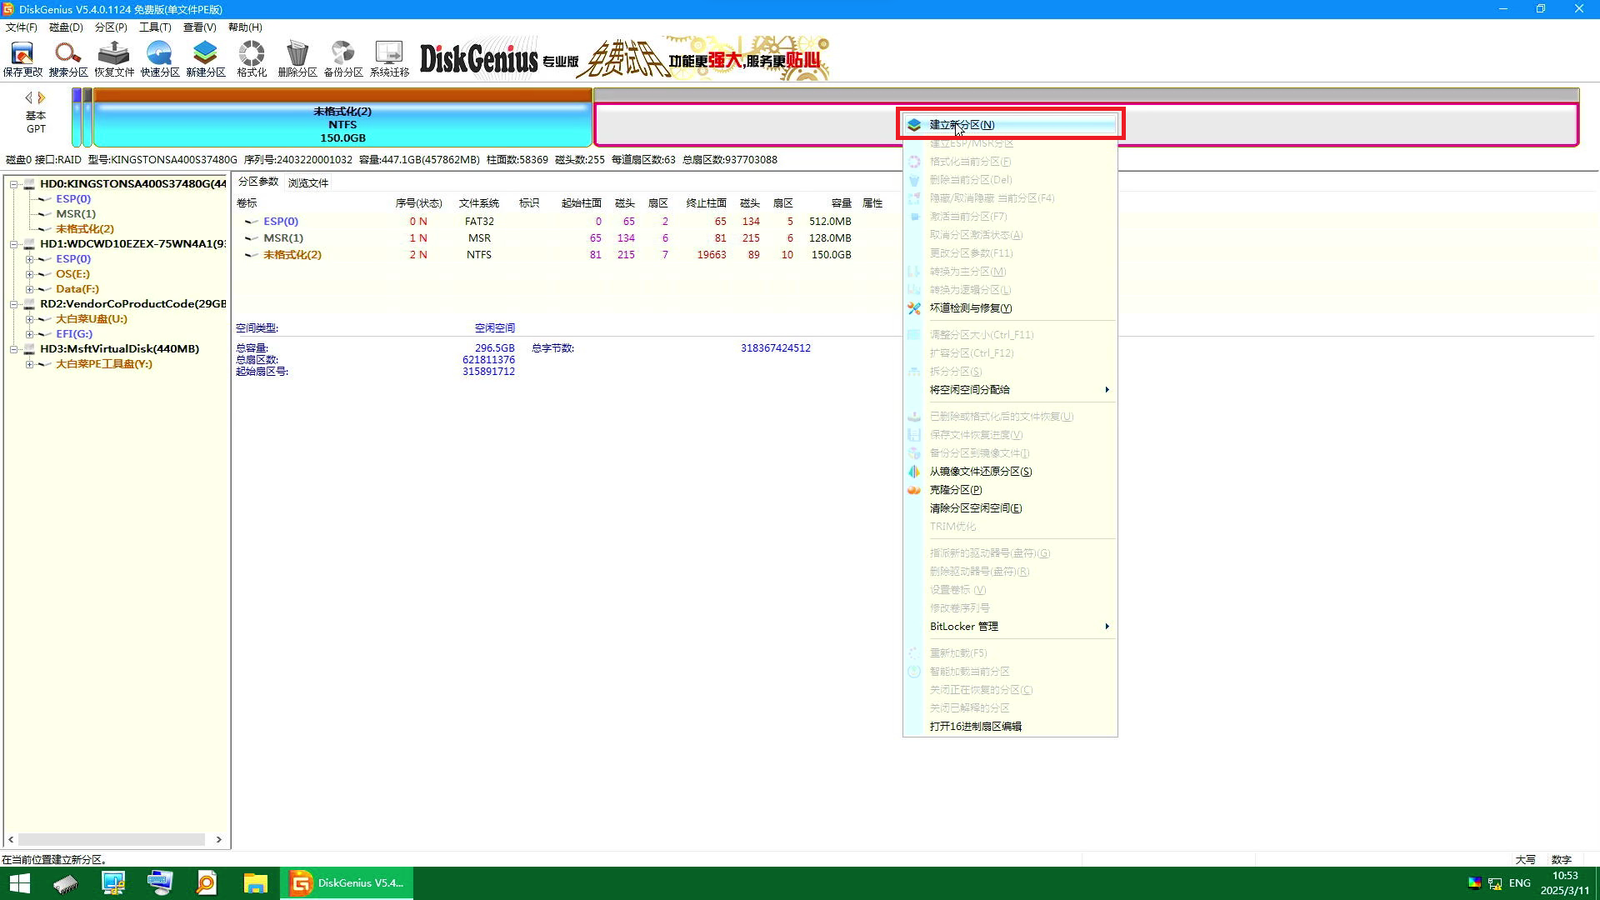This screenshot has width=1600, height=900.
Task: Expand the 大白菜PE工具盘(Y:) node
Action: 30,364
